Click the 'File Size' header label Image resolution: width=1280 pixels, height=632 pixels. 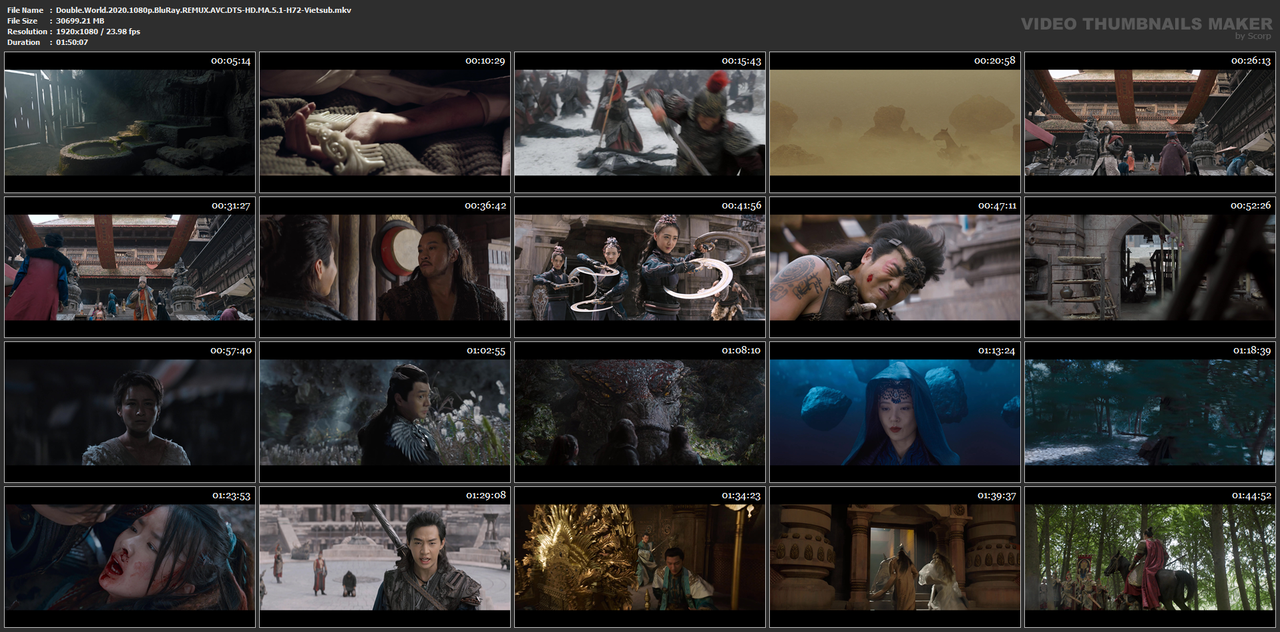(x=23, y=21)
